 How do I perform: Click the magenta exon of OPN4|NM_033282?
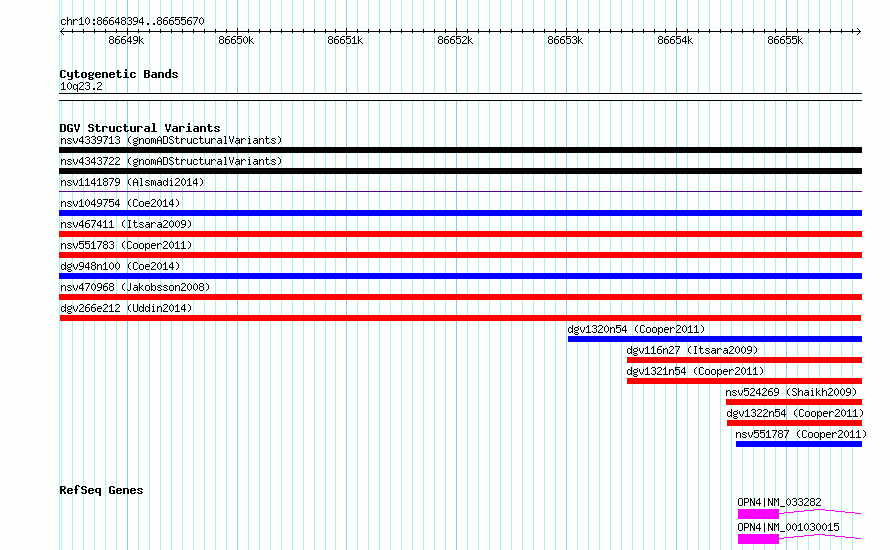pos(758,514)
